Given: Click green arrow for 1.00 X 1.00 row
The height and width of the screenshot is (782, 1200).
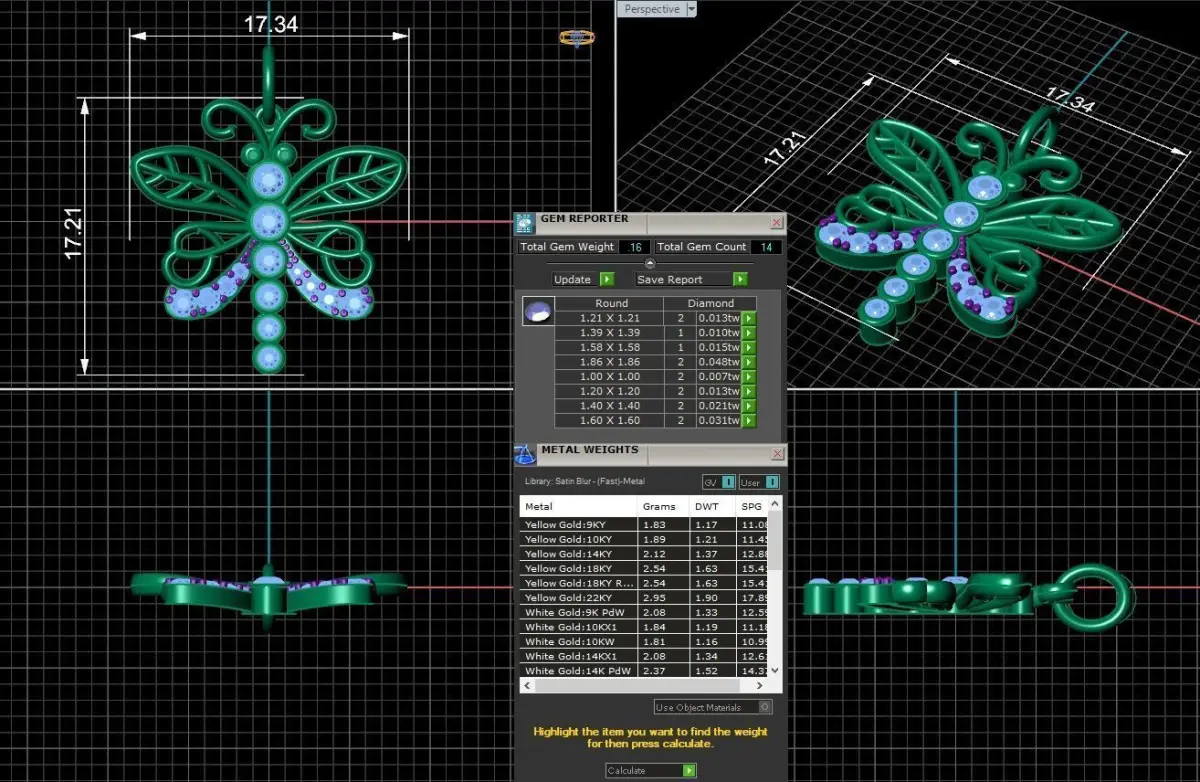Looking at the screenshot, I should (748, 378).
